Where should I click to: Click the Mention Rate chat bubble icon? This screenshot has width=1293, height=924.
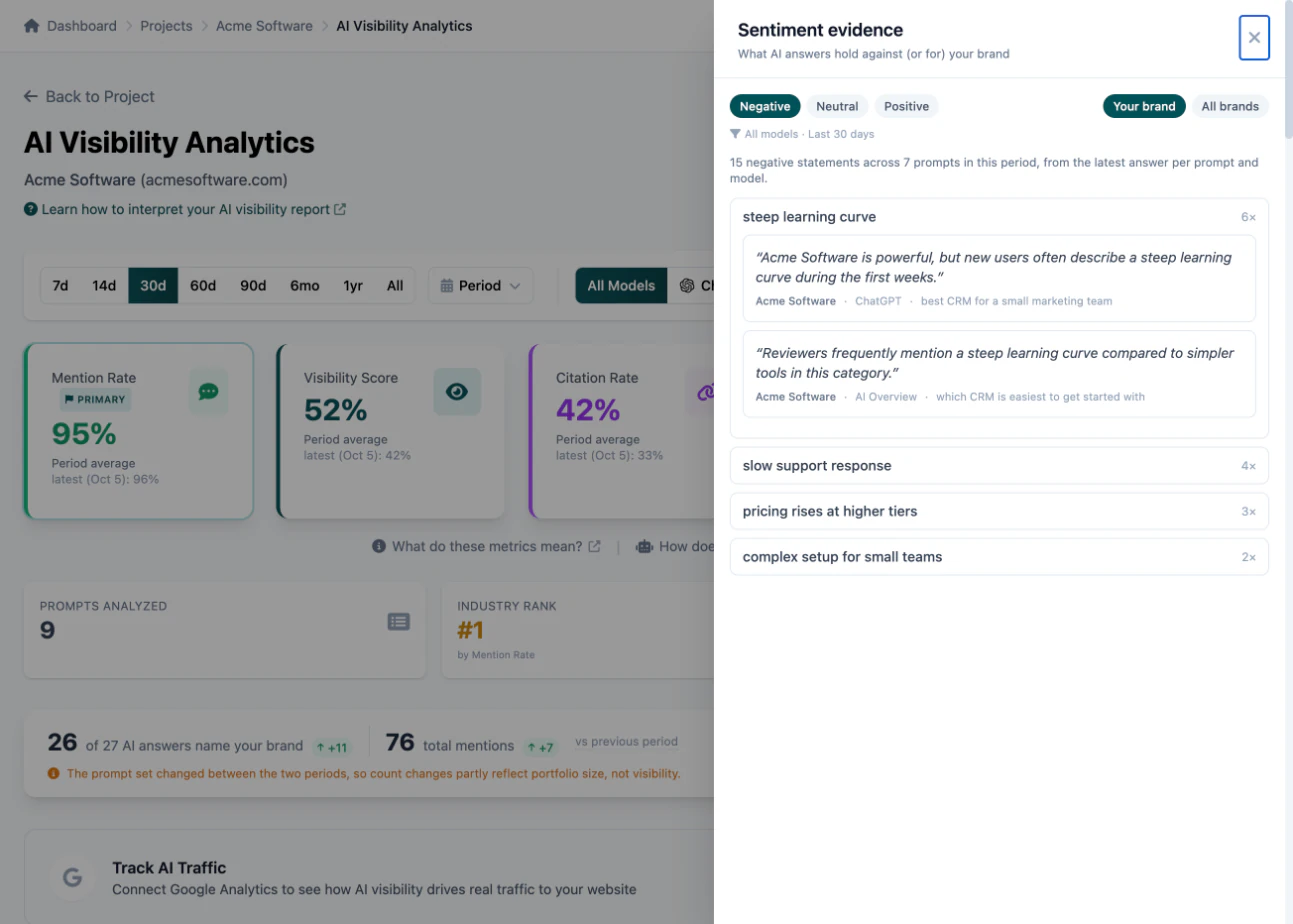(x=208, y=392)
